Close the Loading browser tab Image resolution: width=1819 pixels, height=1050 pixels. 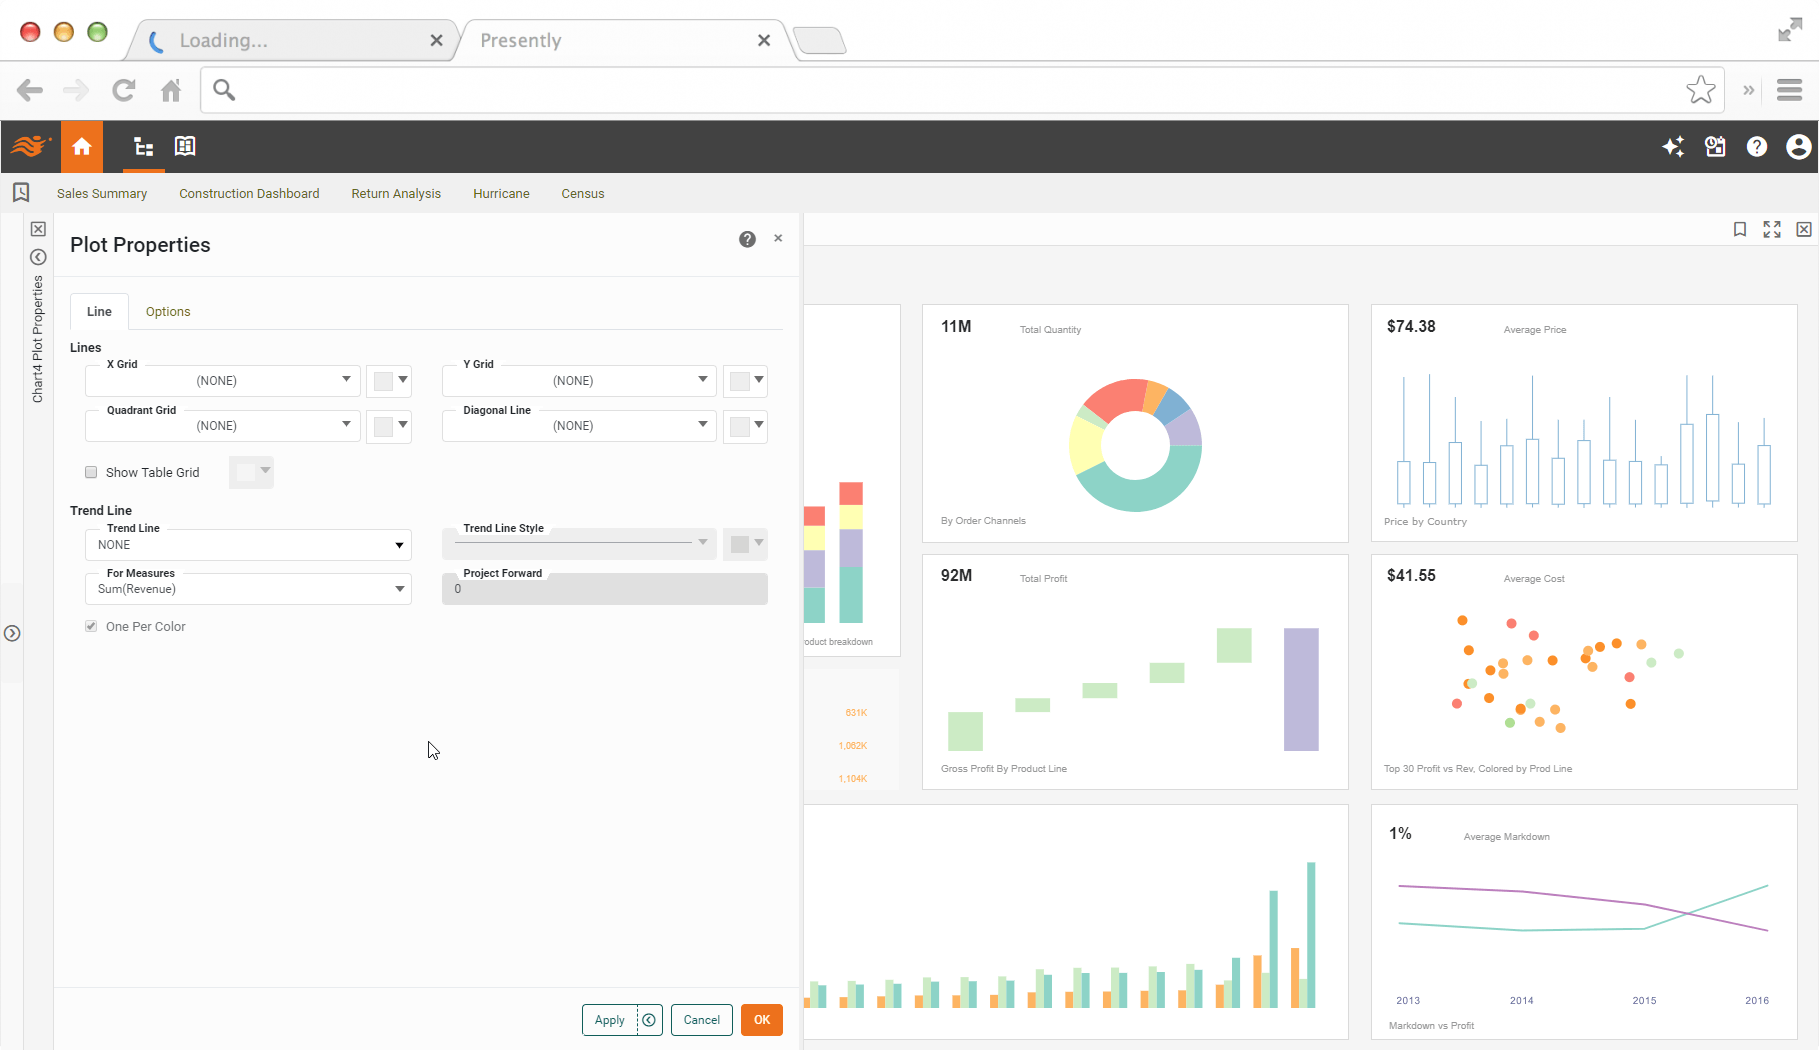(436, 40)
